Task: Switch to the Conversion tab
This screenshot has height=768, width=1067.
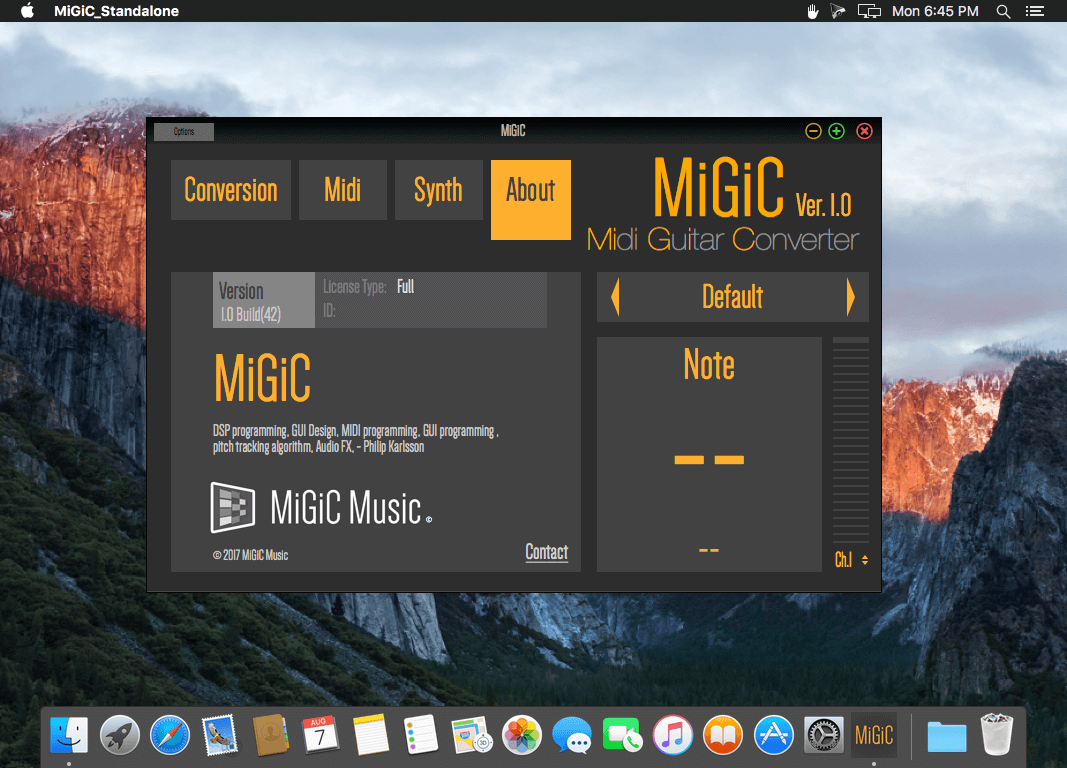Action: tap(231, 190)
